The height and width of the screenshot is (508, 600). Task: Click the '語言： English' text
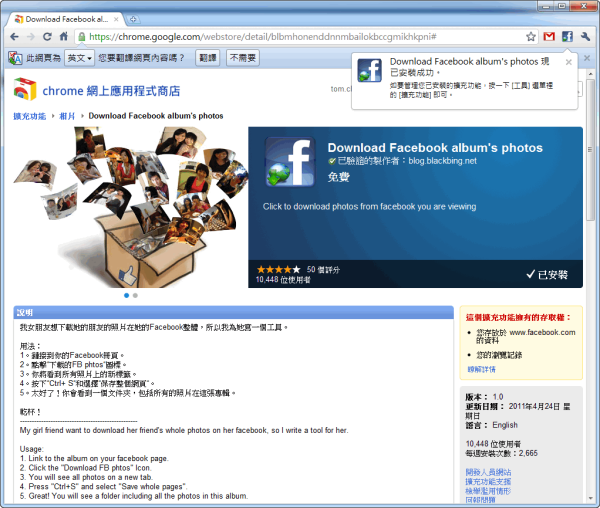[x=491, y=425]
